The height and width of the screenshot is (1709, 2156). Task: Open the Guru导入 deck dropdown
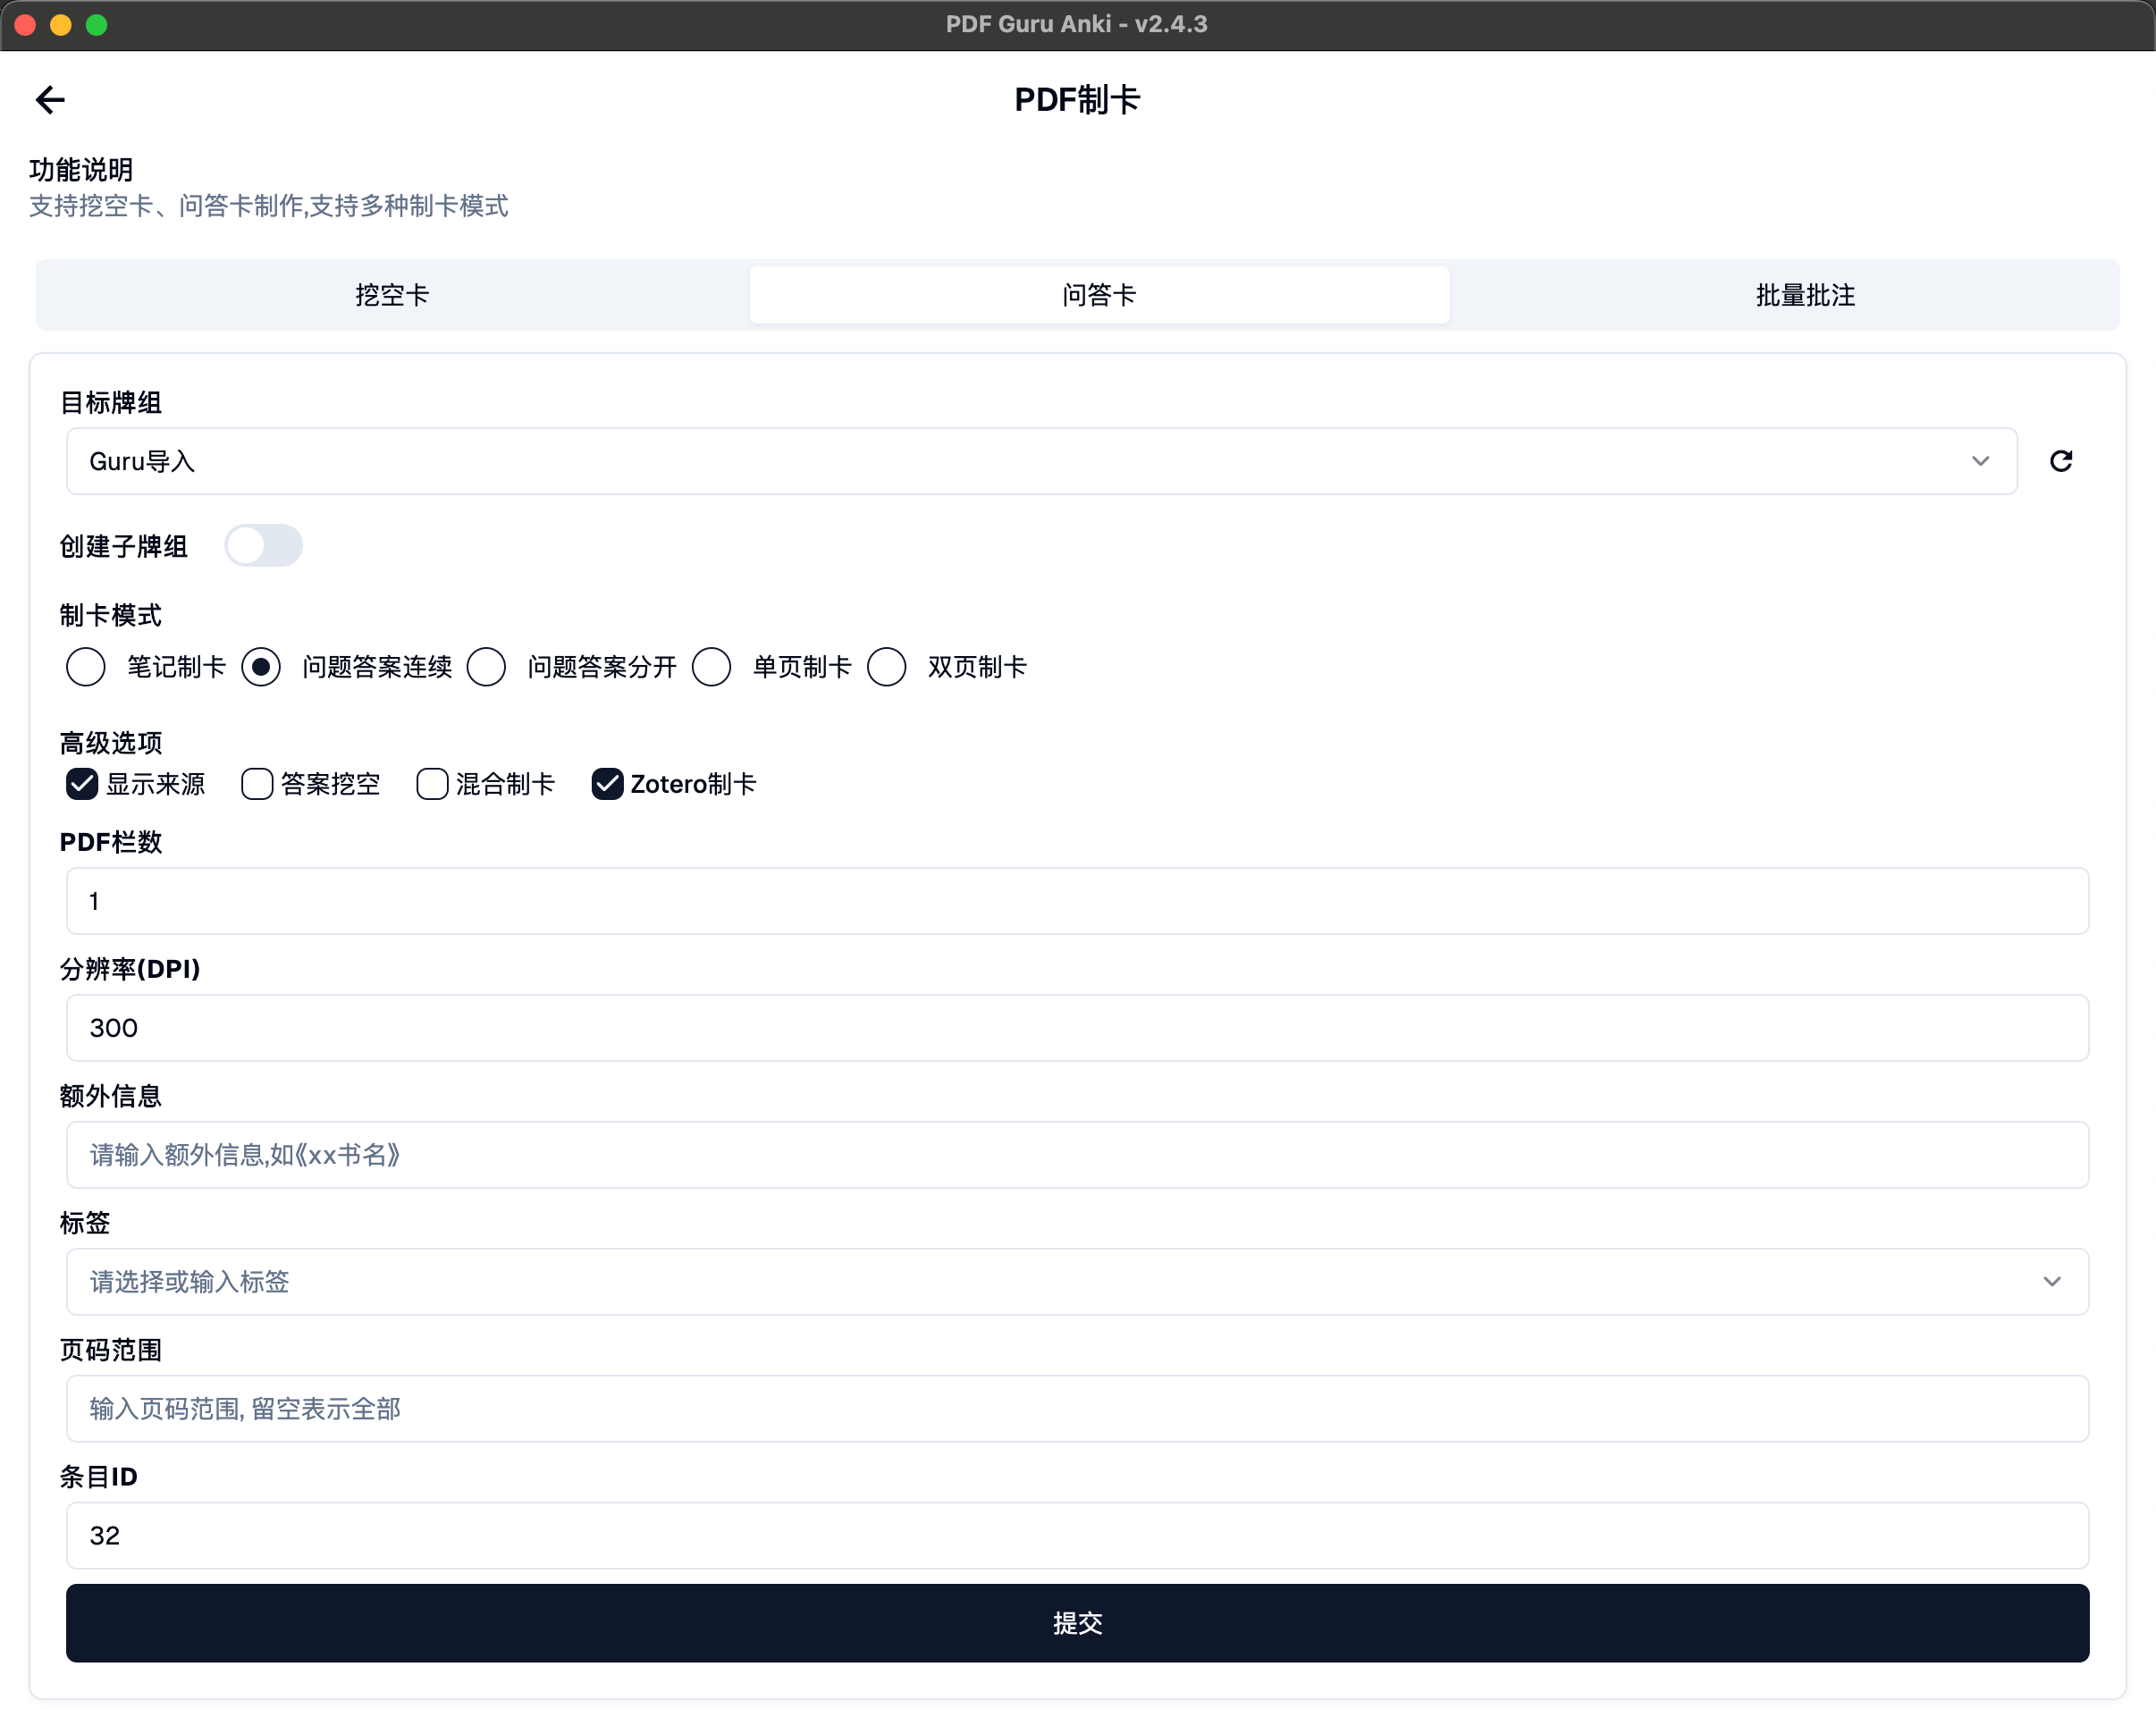pos(1040,461)
